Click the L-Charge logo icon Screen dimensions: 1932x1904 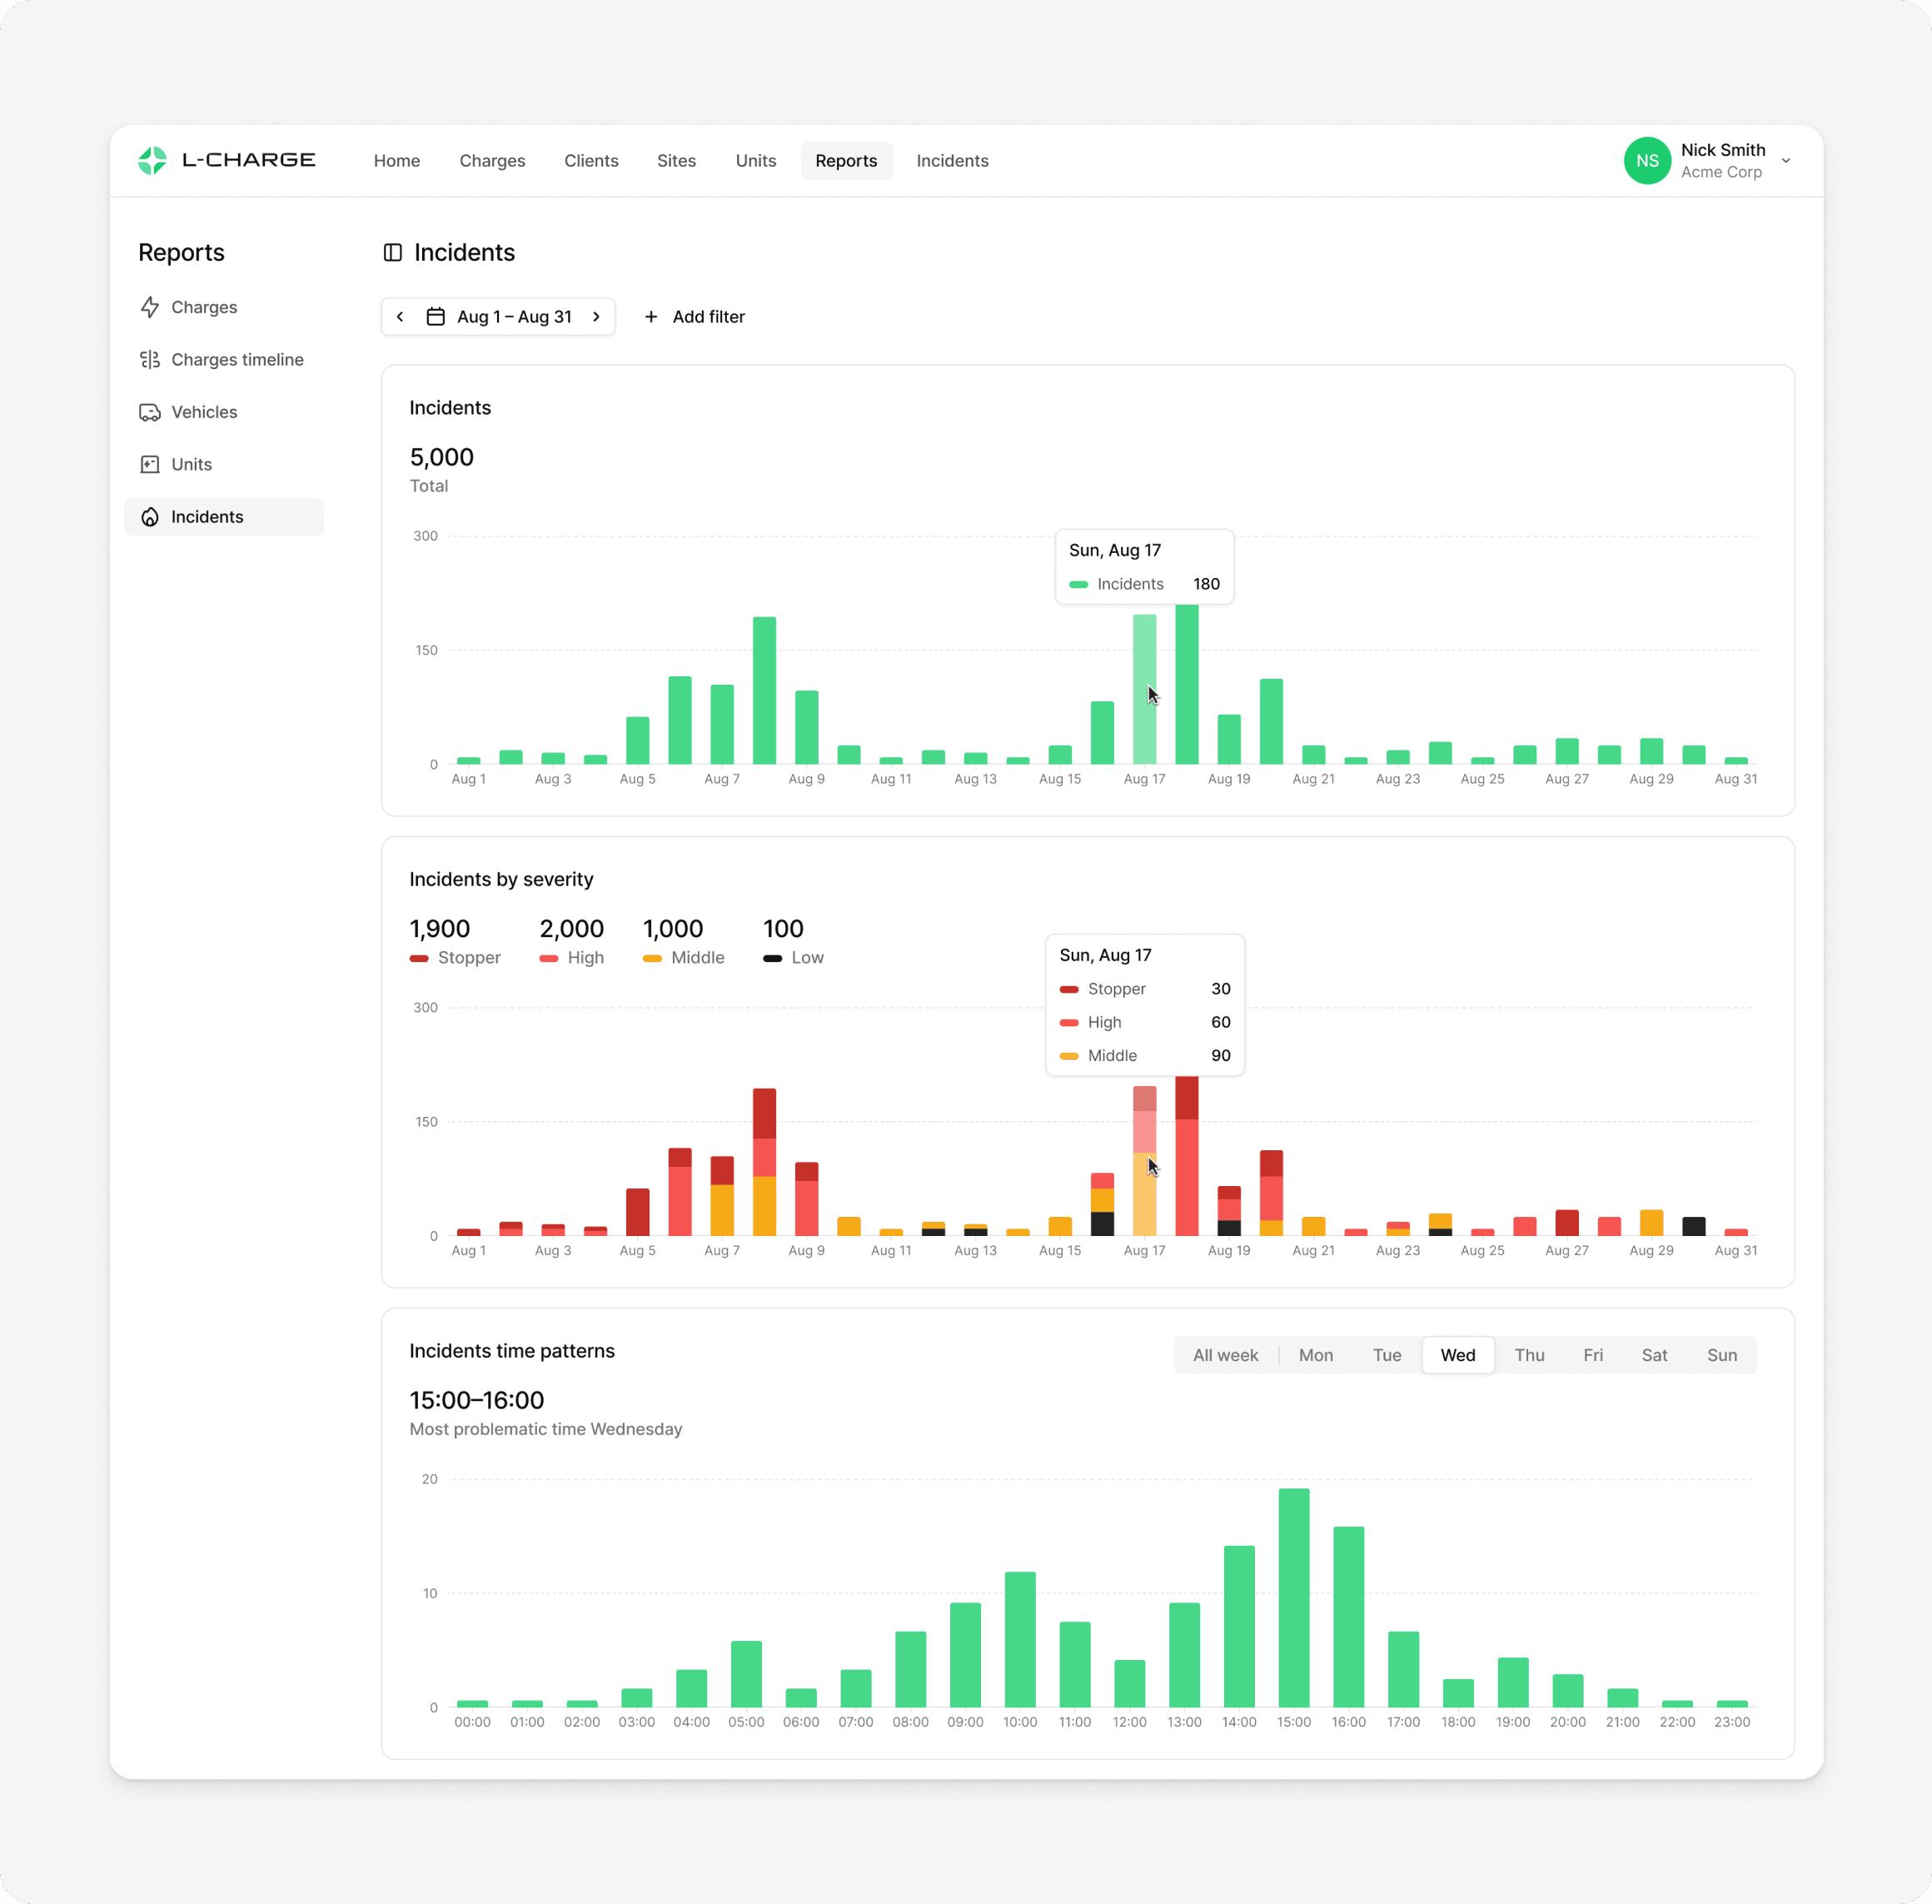(152, 160)
